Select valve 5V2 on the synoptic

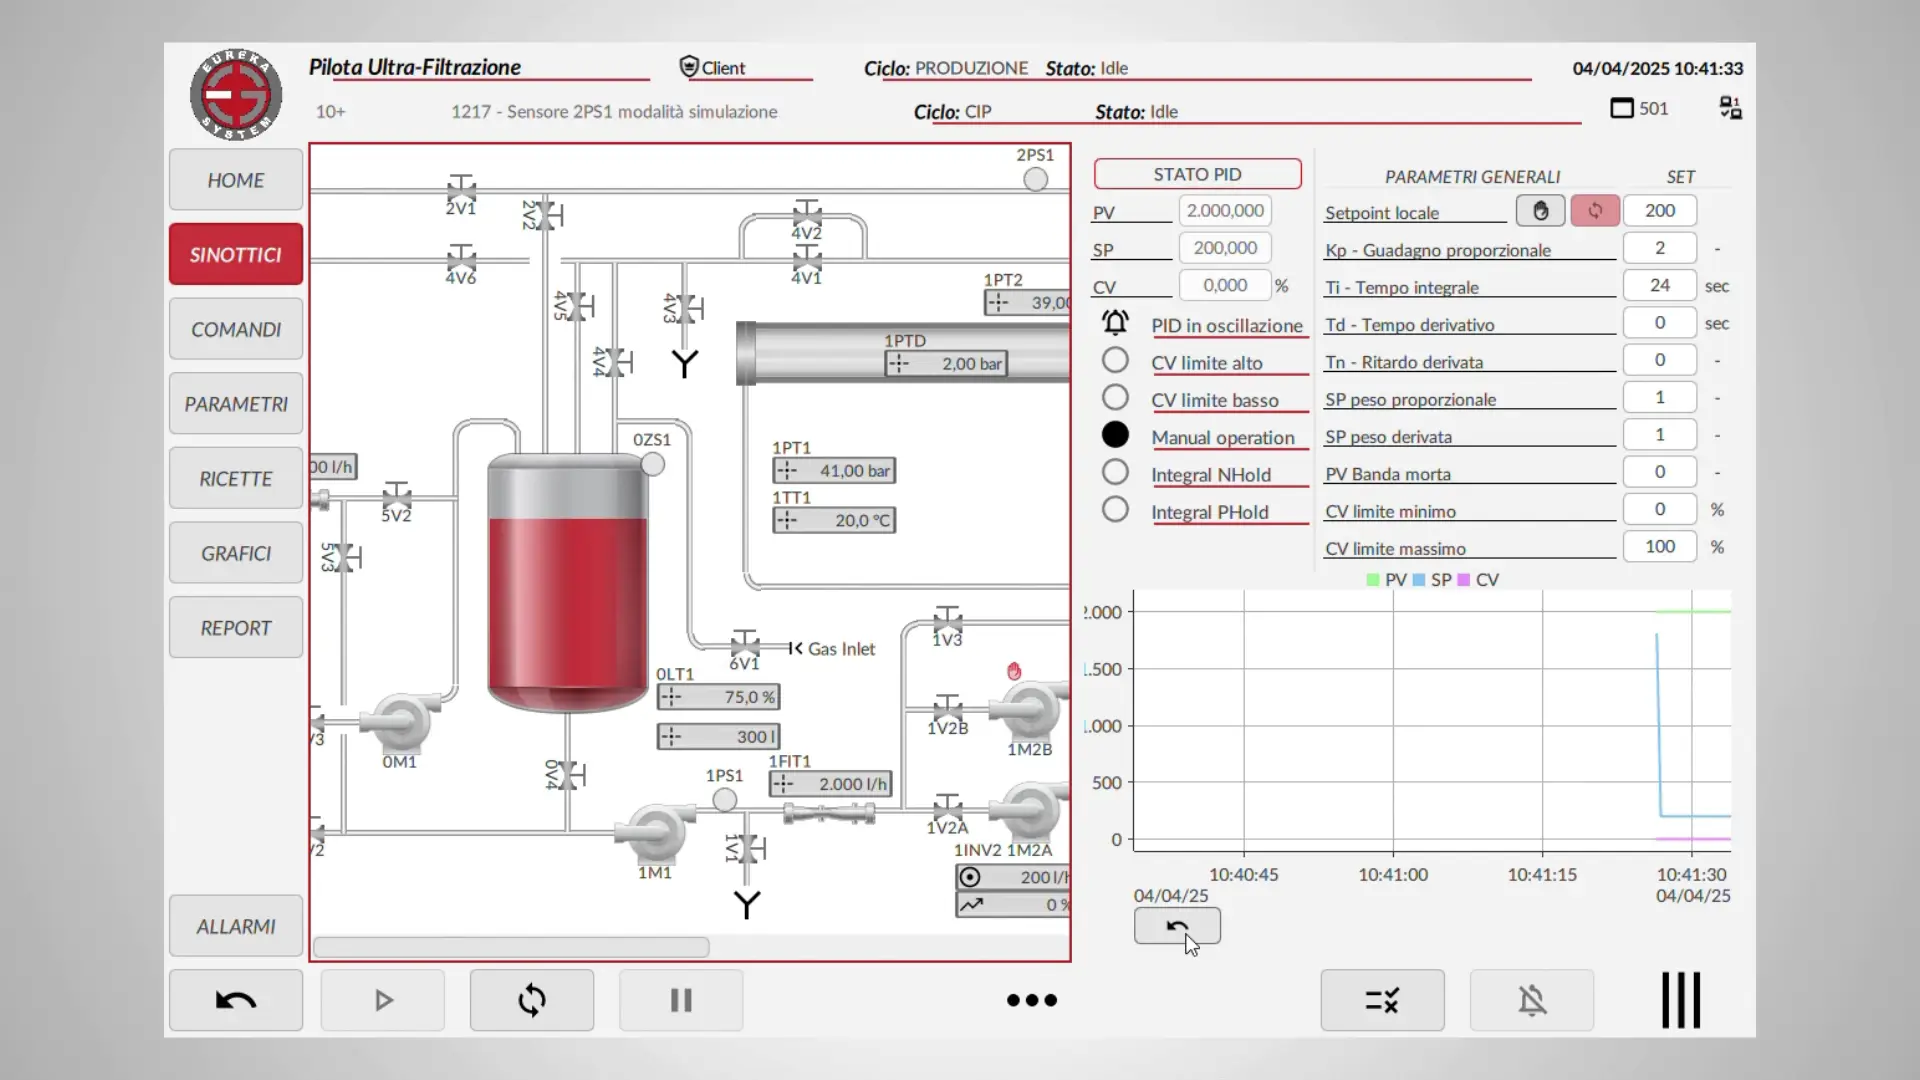(x=396, y=495)
